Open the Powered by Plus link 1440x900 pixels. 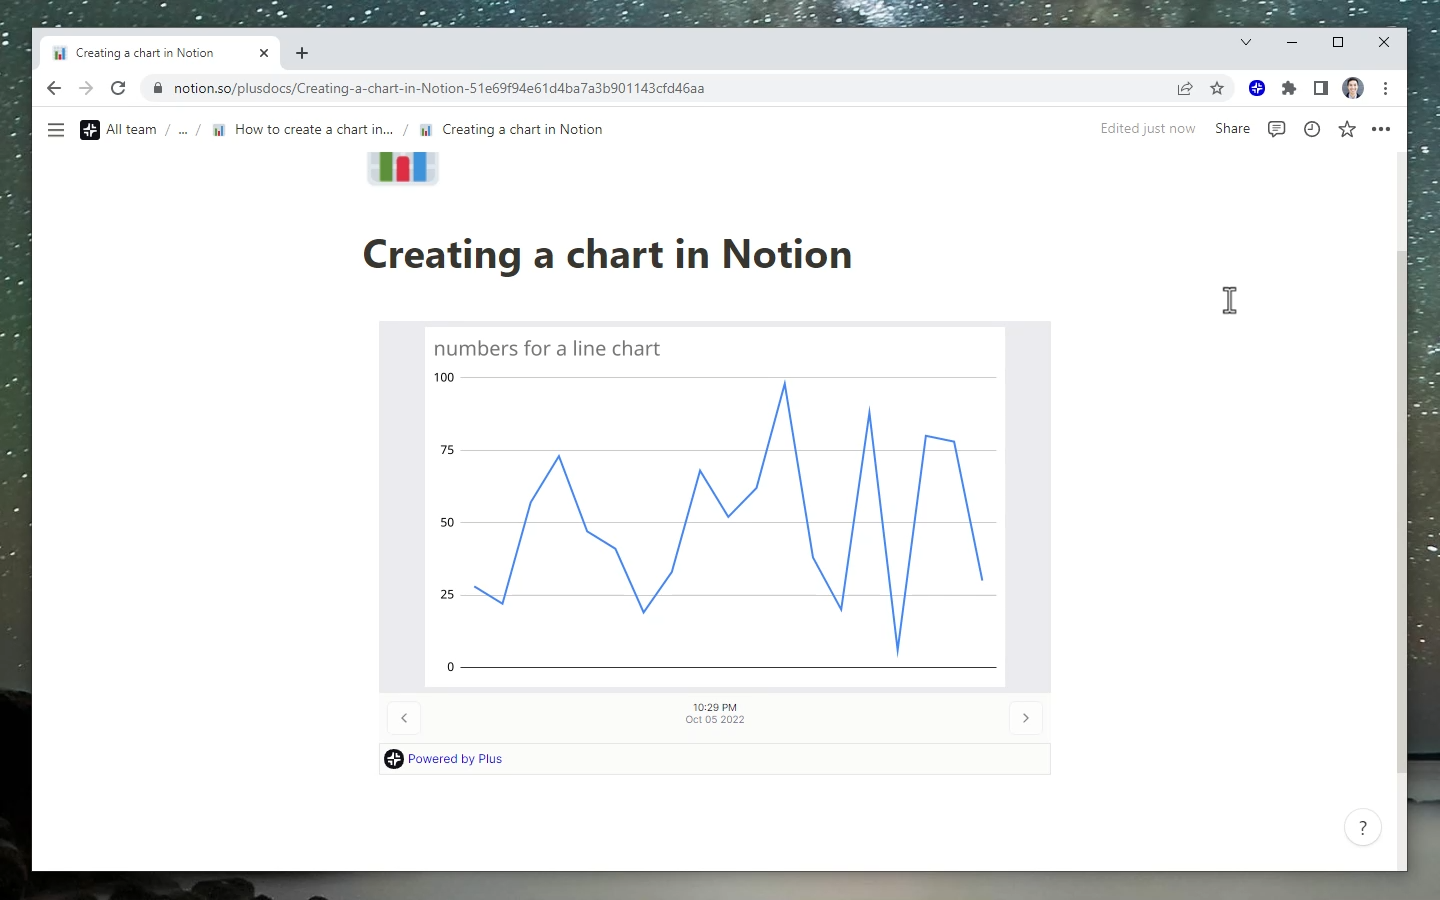click(x=455, y=759)
